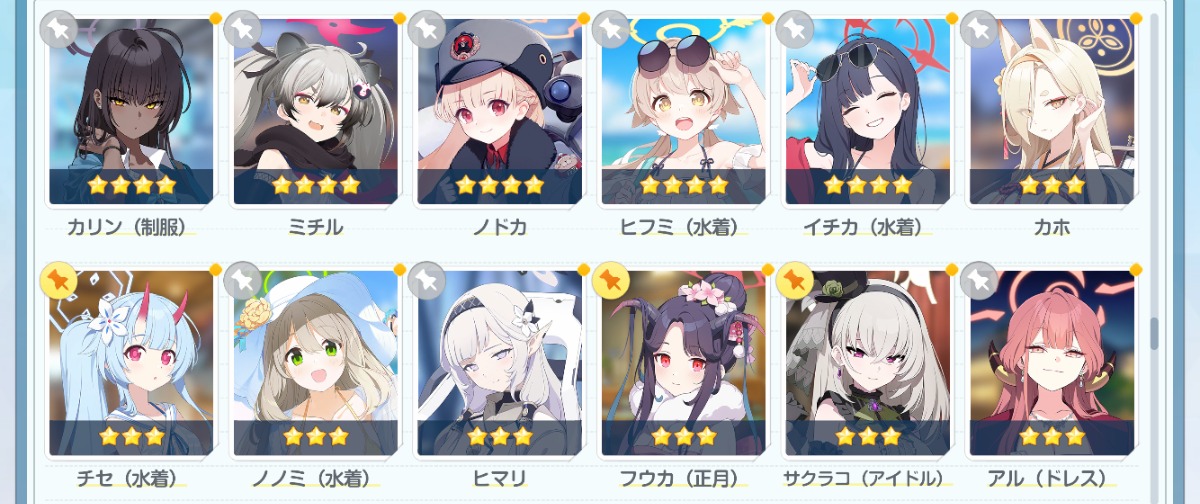
Task: Toggle pin icon on ミチル card
Action: pos(243,29)
